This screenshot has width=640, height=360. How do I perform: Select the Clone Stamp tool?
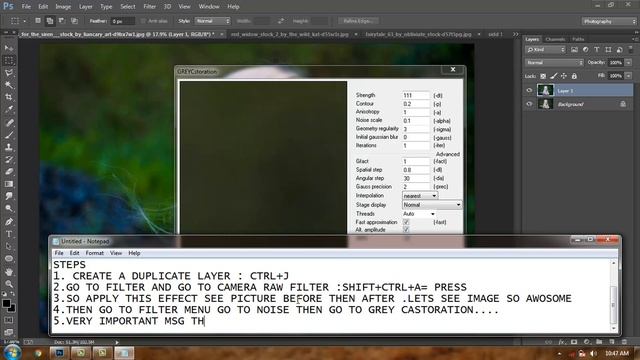(9, 147)
